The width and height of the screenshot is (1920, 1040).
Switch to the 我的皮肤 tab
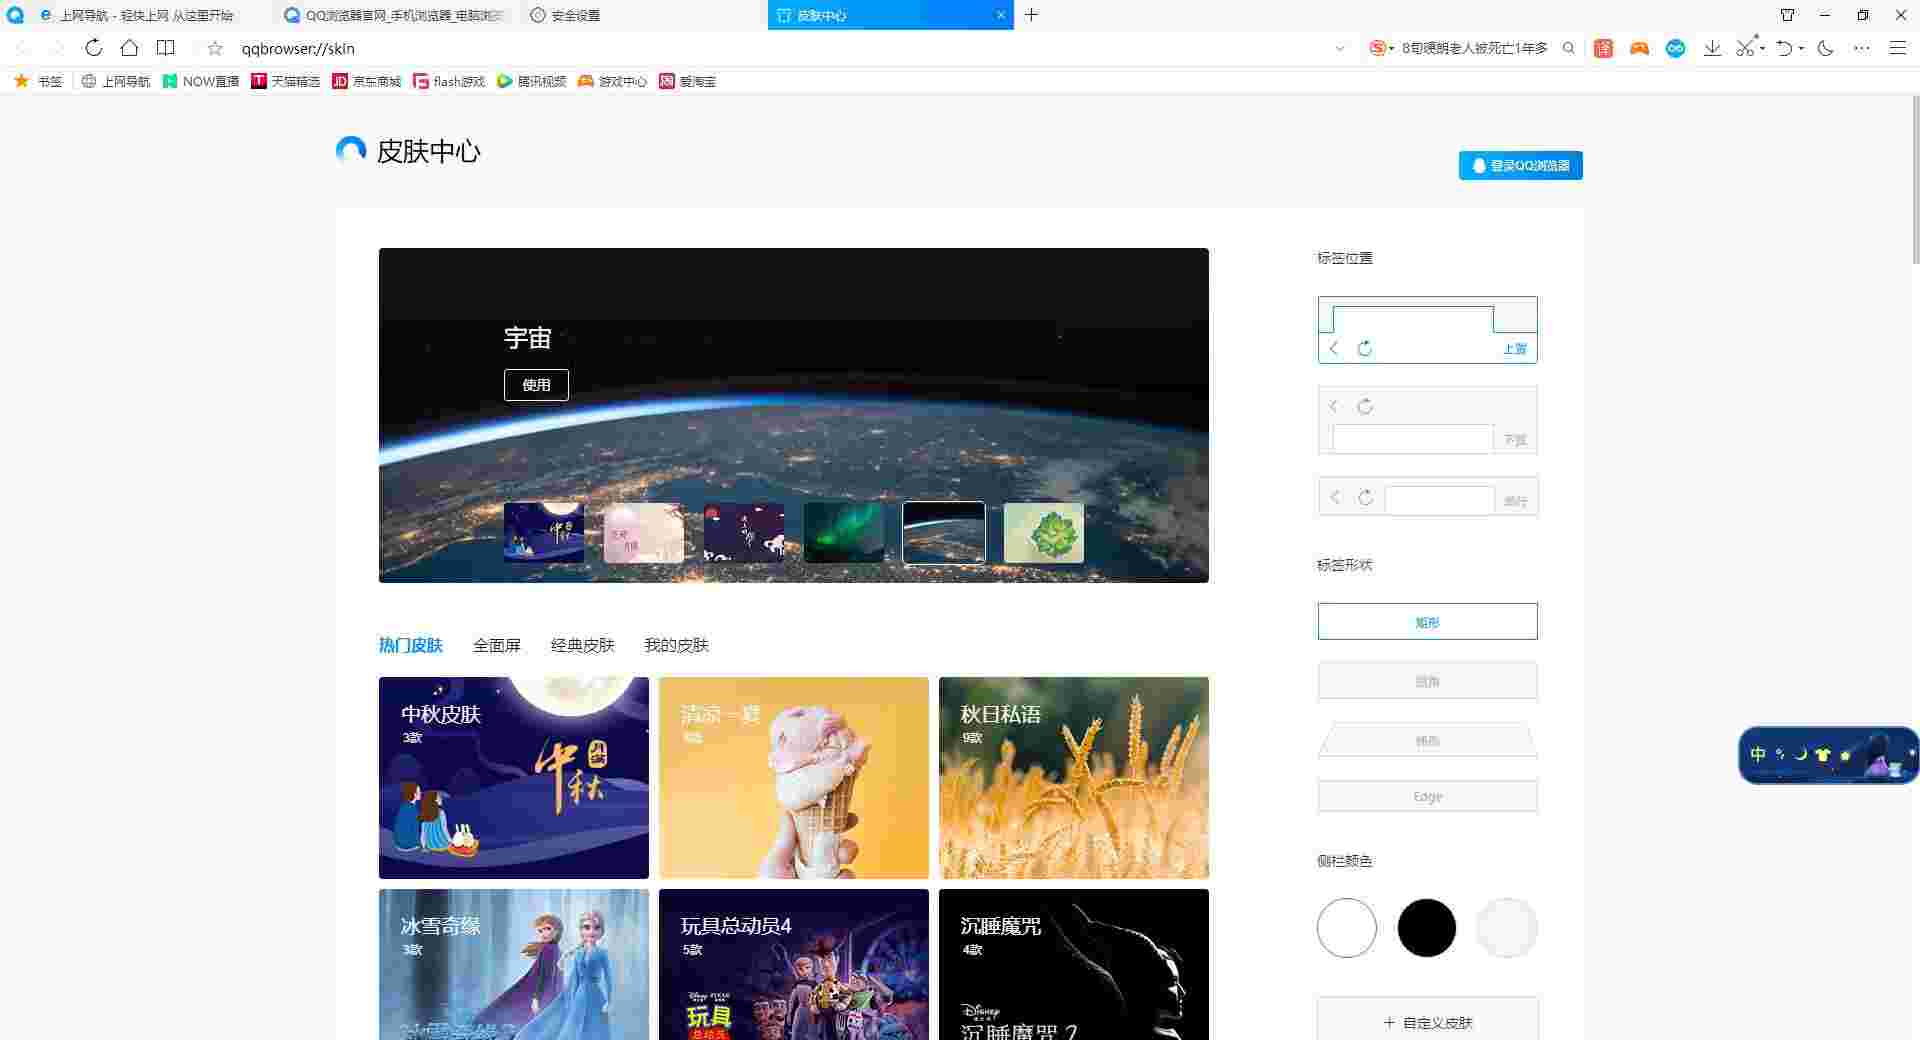[676, 645]
